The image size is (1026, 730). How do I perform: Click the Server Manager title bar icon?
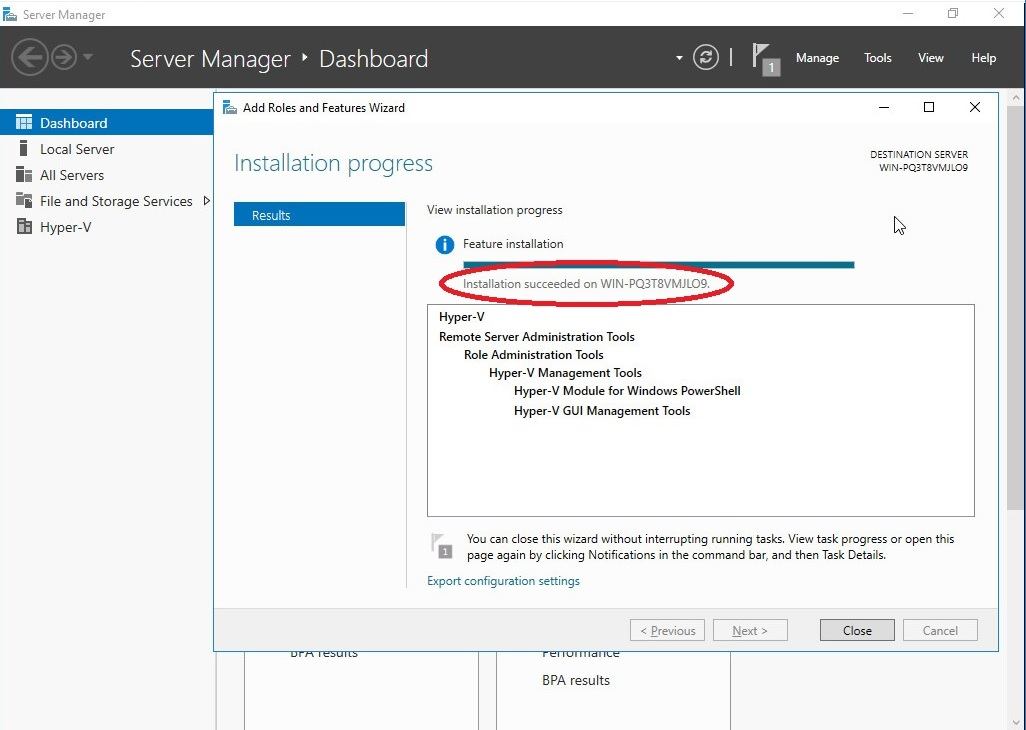[10, 14]
